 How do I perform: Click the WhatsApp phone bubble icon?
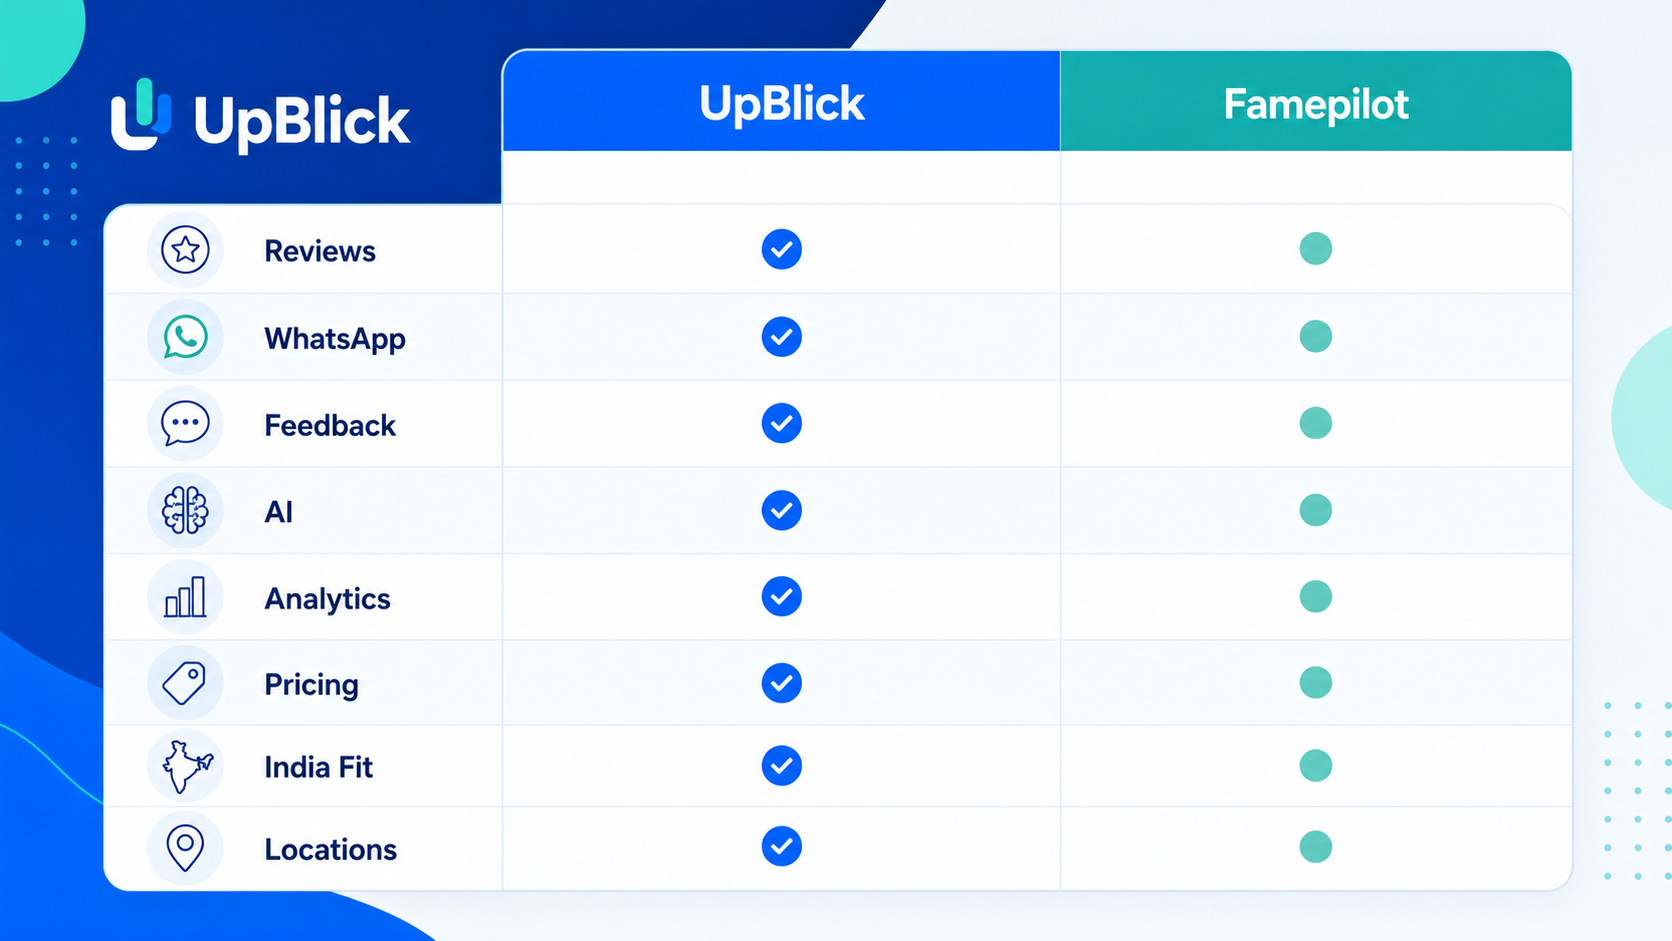185,337
